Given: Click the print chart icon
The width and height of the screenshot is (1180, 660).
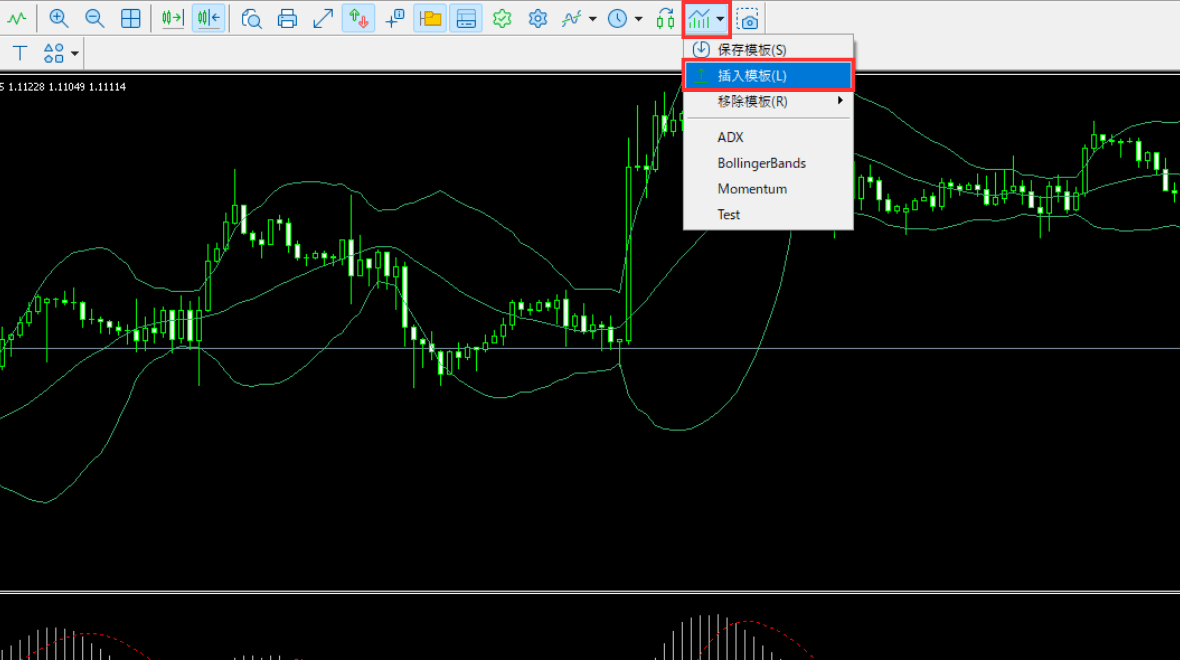Looking at the screenshot, I should (x=287, y=18).
